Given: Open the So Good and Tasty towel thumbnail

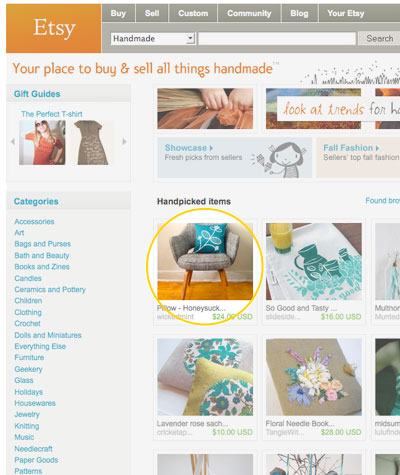Looking at the screenshot, I should point(314,261).
